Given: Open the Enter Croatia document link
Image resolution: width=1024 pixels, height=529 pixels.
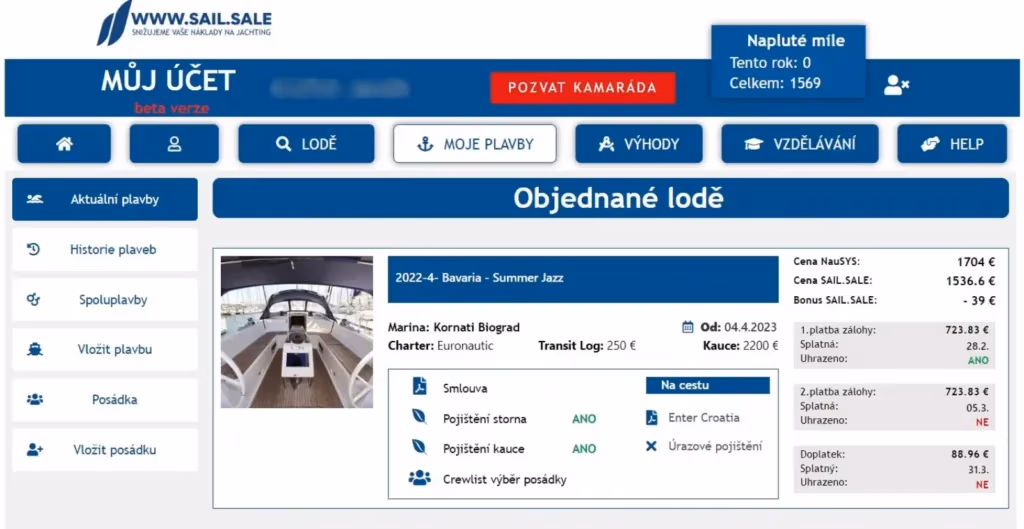Looking at the screenshot, I should pos(704,418).
